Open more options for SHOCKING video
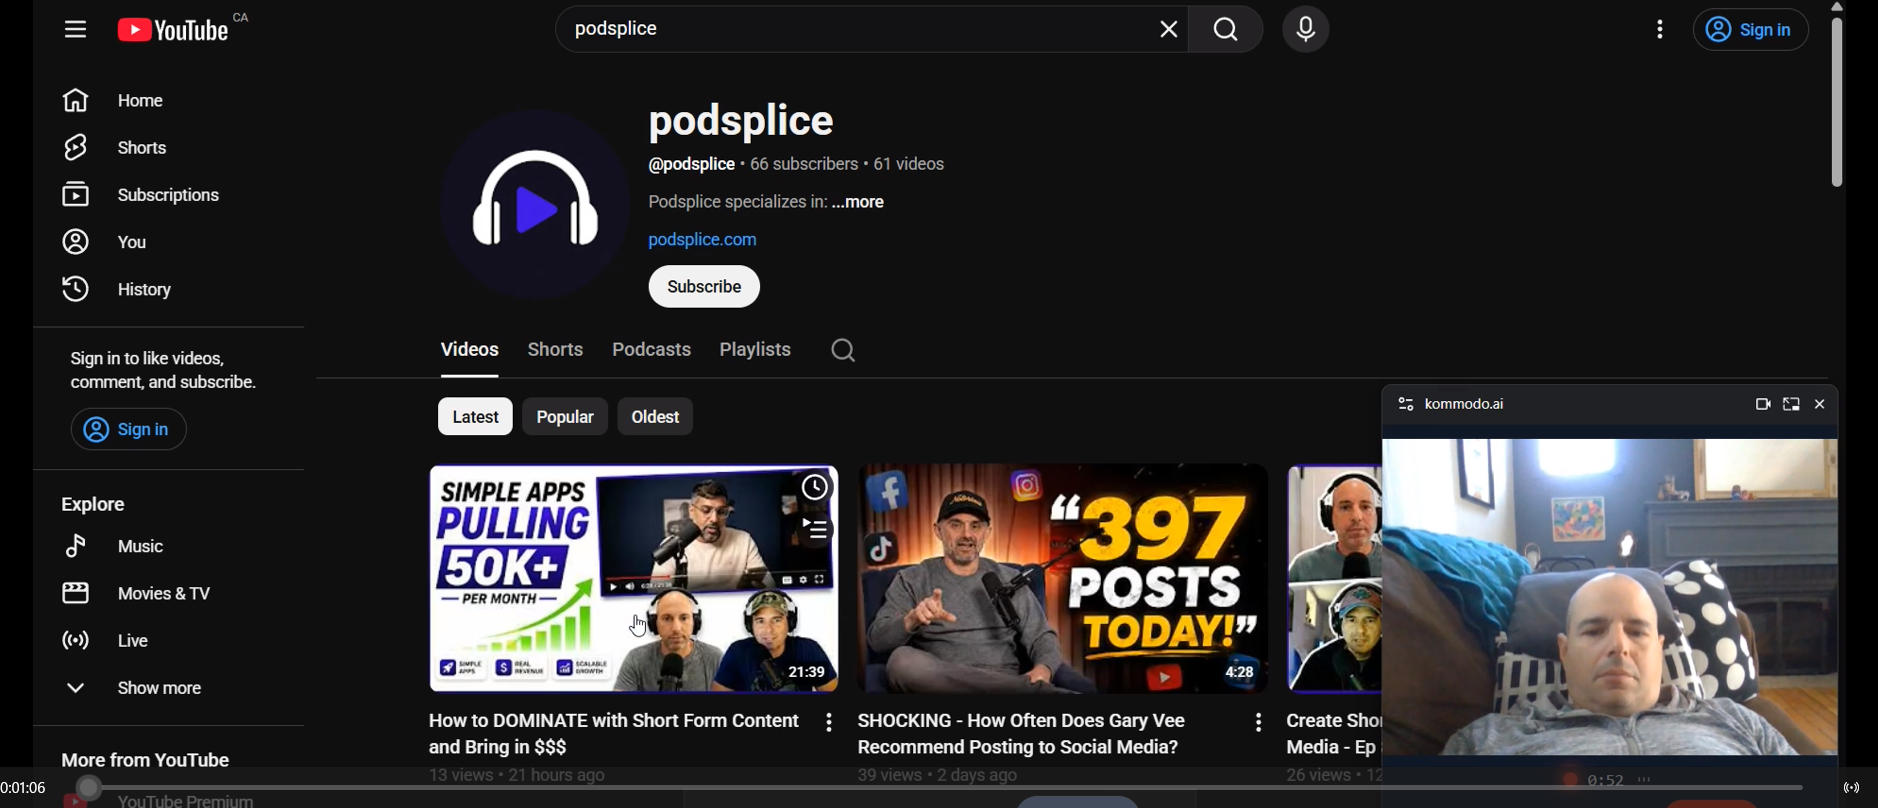This screenshot has width=1878, height=808. 1258,723
